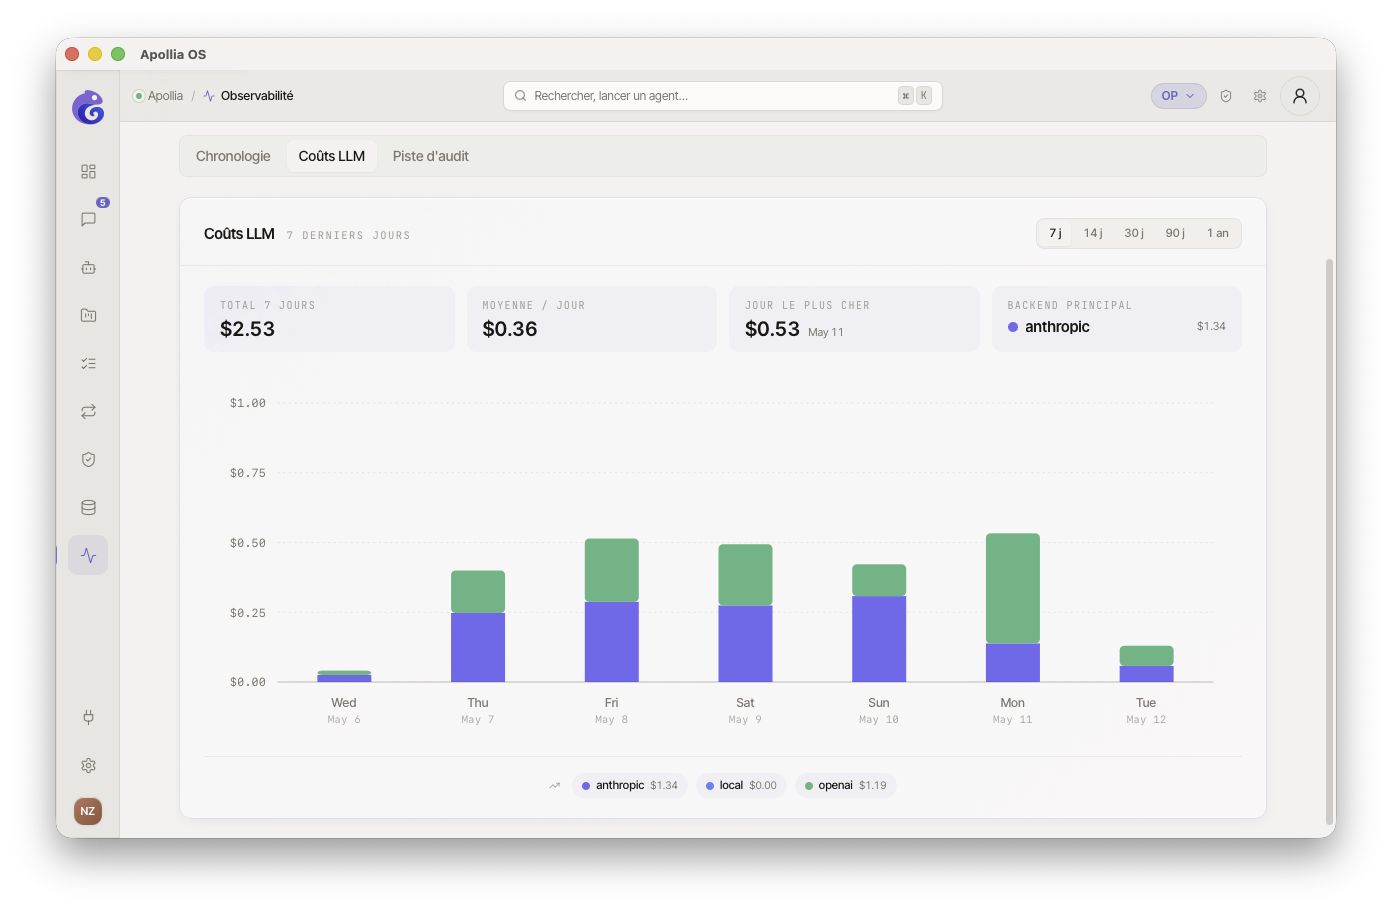The width and height of the screenshot is (1392, 912).
Task: Focus the Rechercher, lancer un agent field
Action: pos(722,96)
